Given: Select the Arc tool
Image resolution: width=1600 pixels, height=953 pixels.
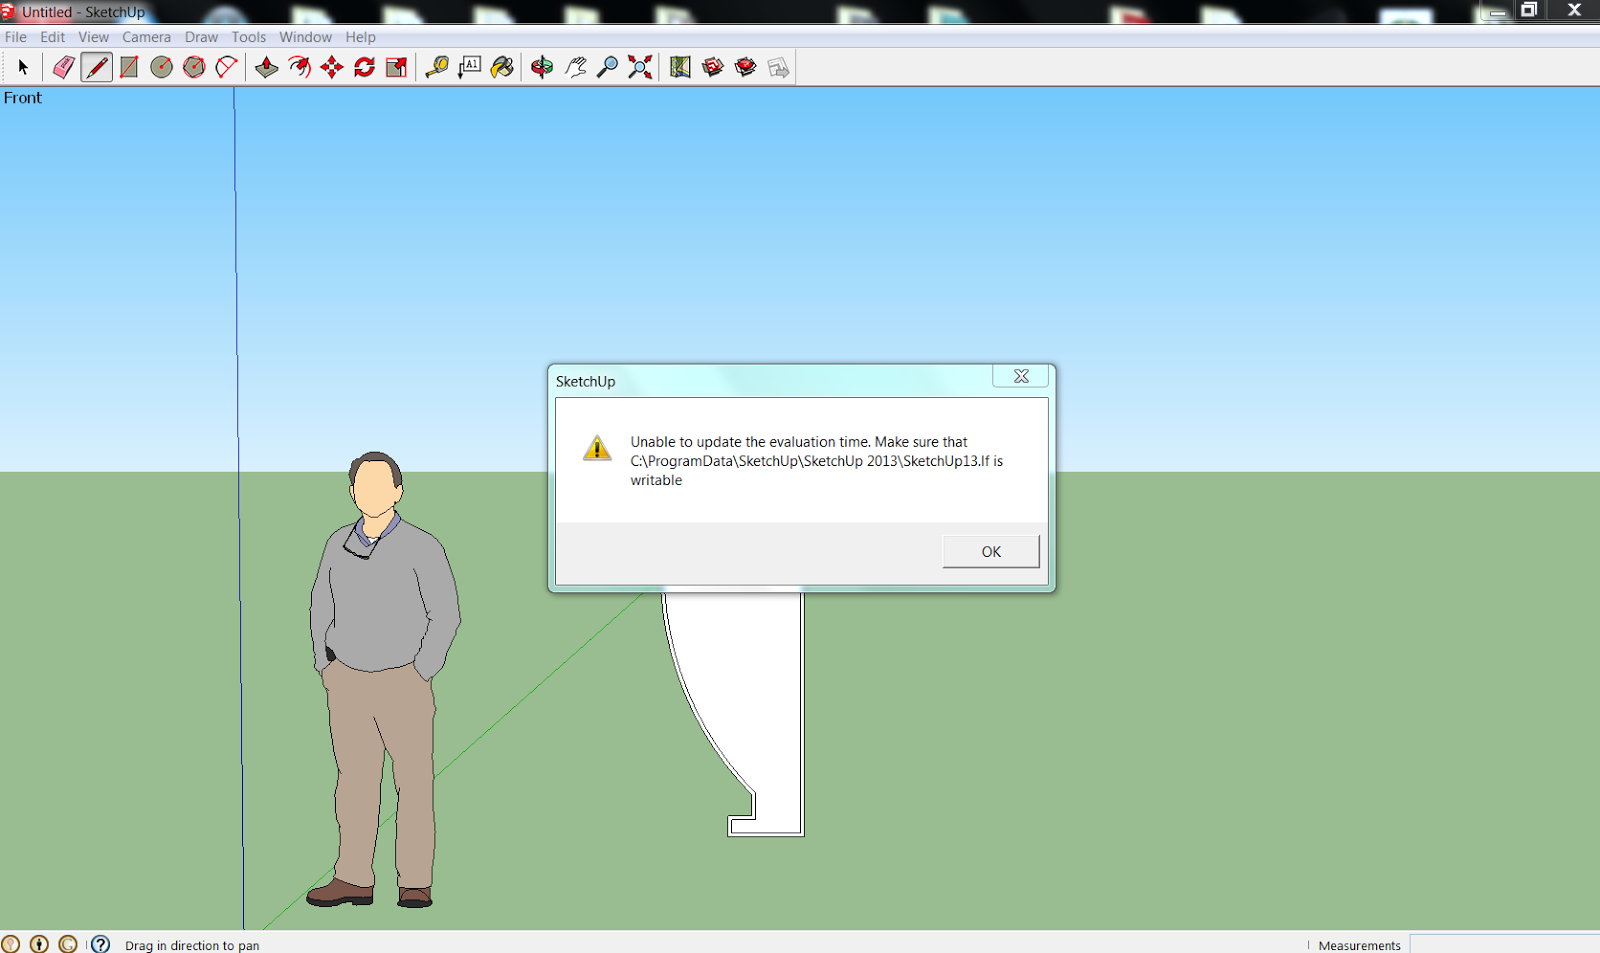Looking at the screenshot, I should [227, 67].
